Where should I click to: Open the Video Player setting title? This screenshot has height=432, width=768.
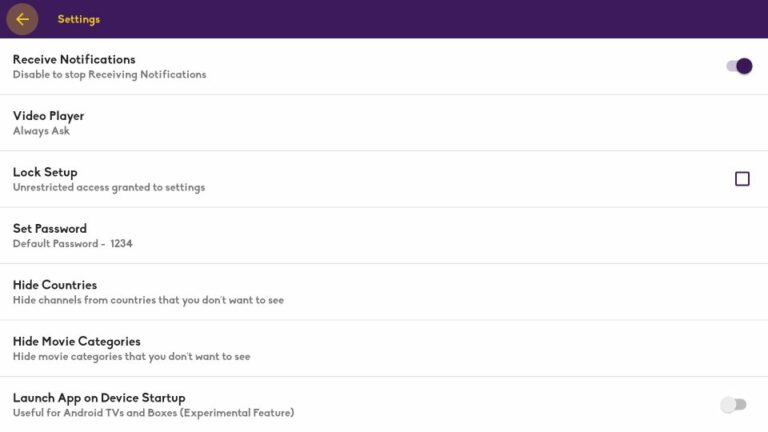coord(48,116)
